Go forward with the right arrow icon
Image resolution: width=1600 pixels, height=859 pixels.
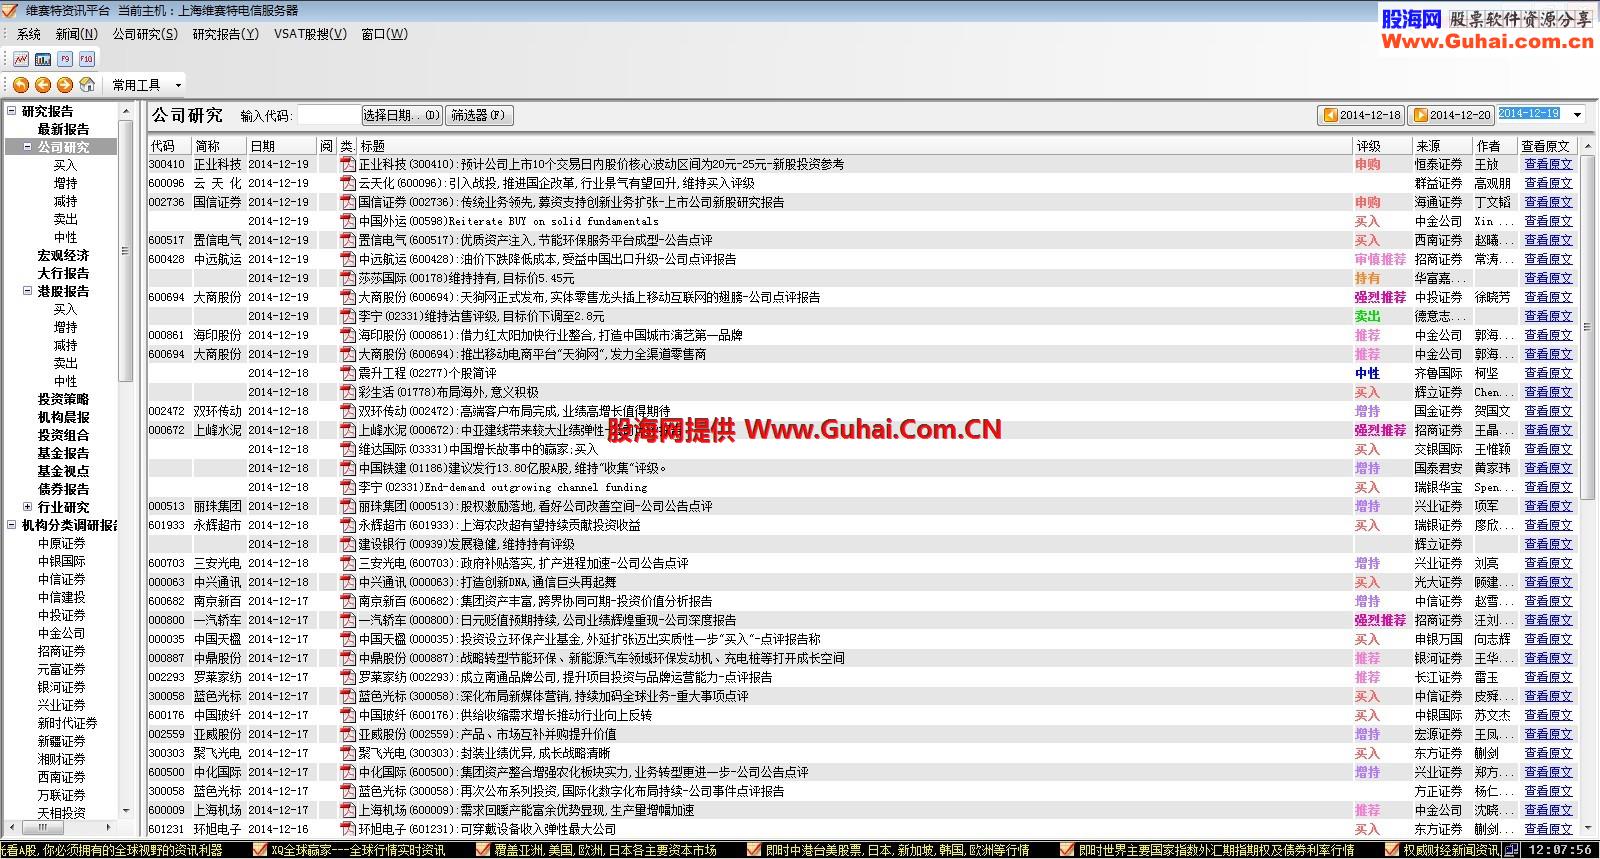[65, 85]
